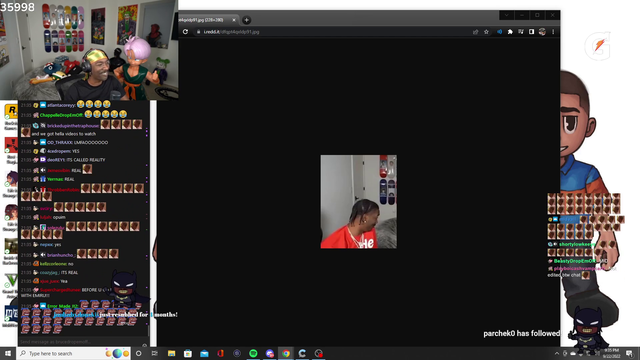The height and width of the screenshot is (360, 640).
Task: Click the i.redd.it address bar
Action: (333, 32)
